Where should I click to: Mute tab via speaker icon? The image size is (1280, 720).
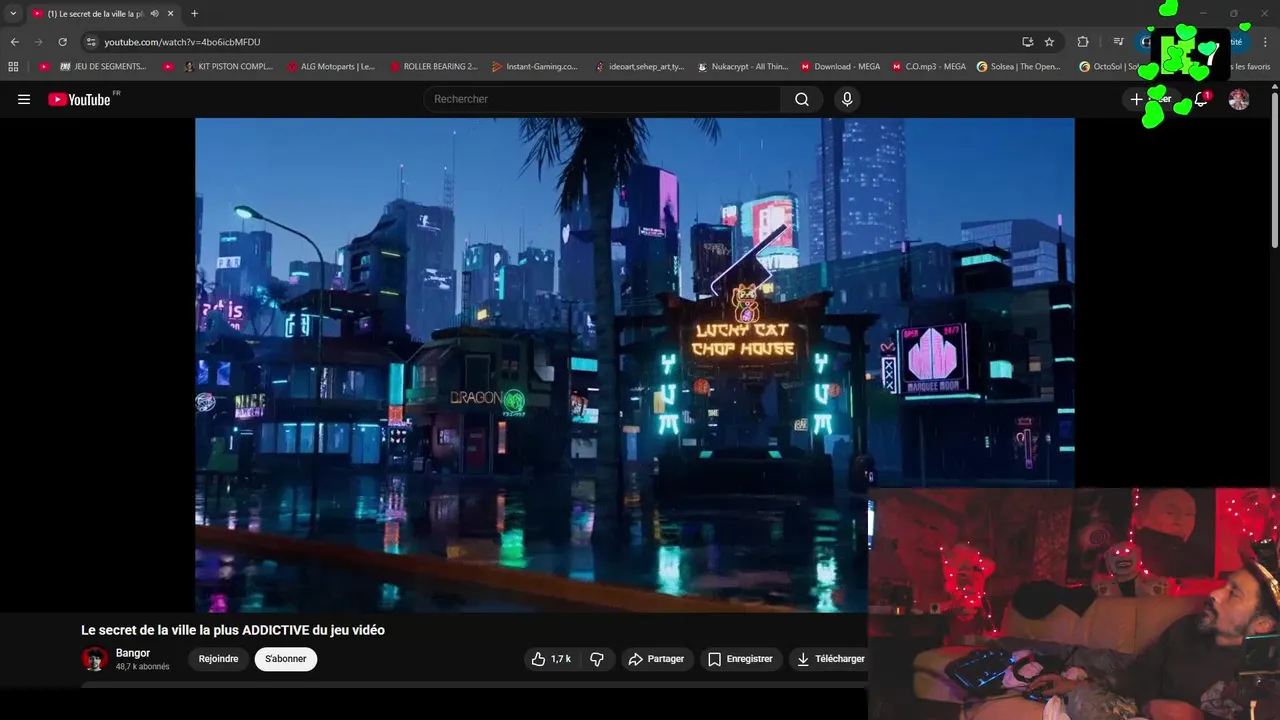pyautogui.click(x=155, y=14)
